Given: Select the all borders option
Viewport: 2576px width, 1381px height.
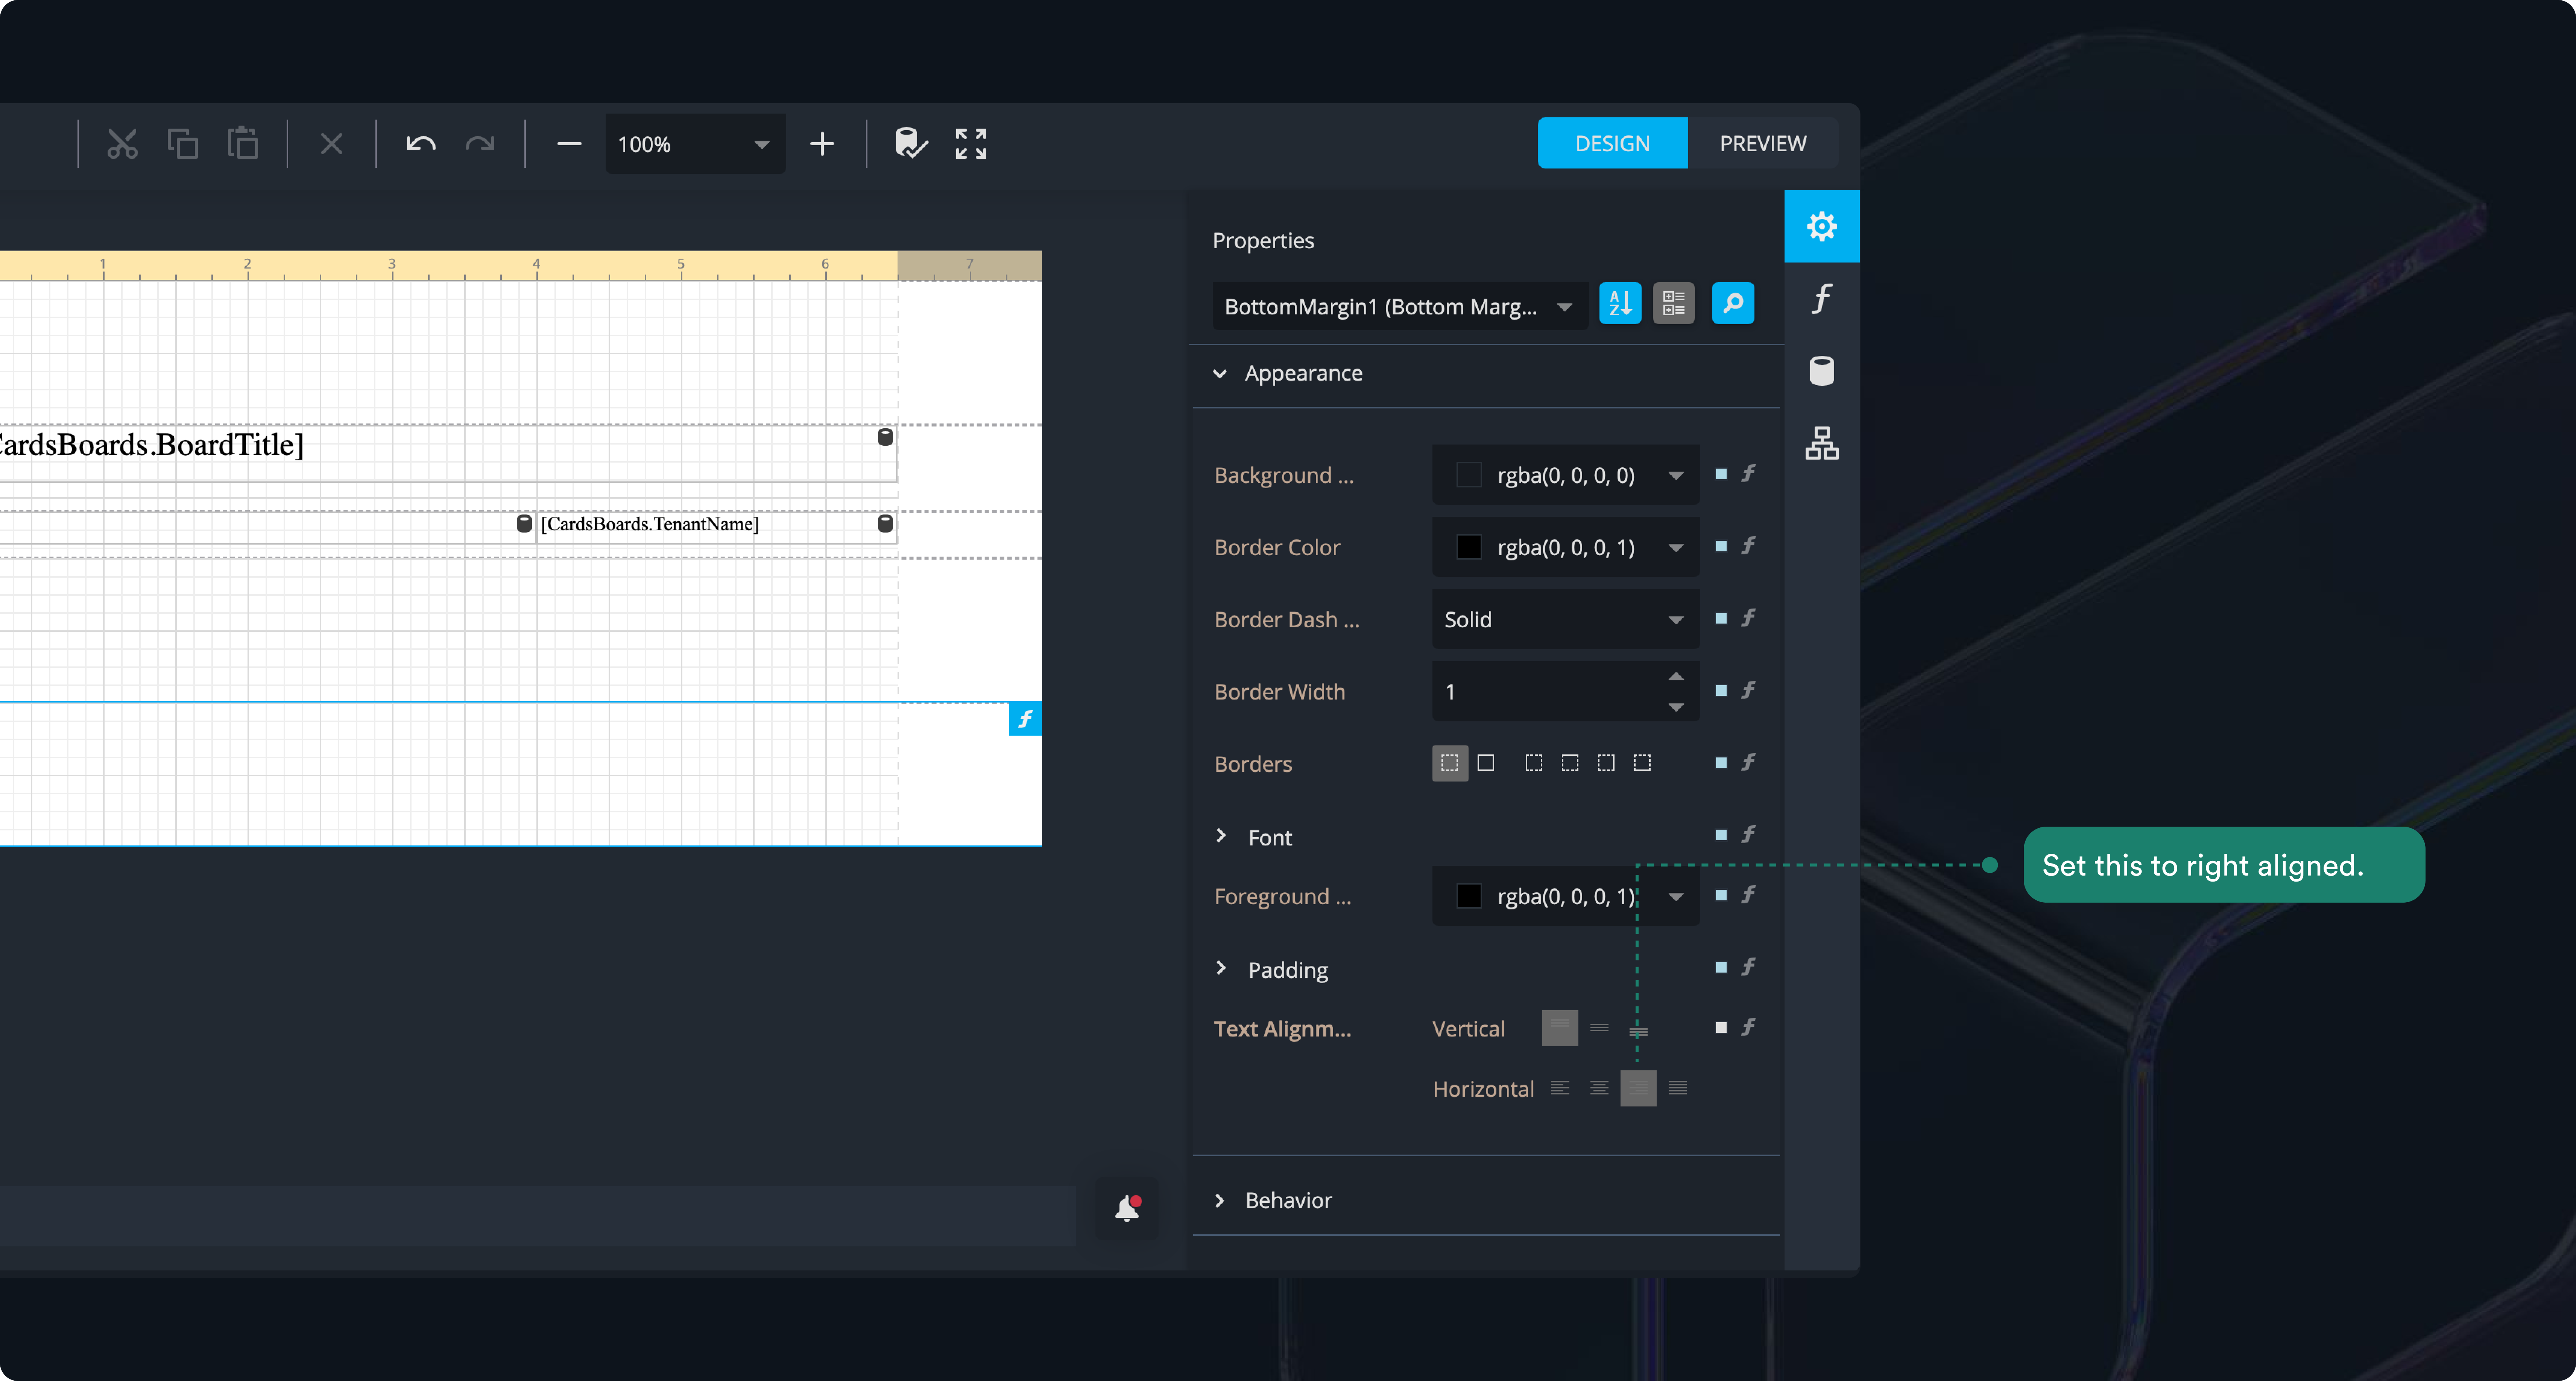Looking at the screenshot, I should (1485, 763).
